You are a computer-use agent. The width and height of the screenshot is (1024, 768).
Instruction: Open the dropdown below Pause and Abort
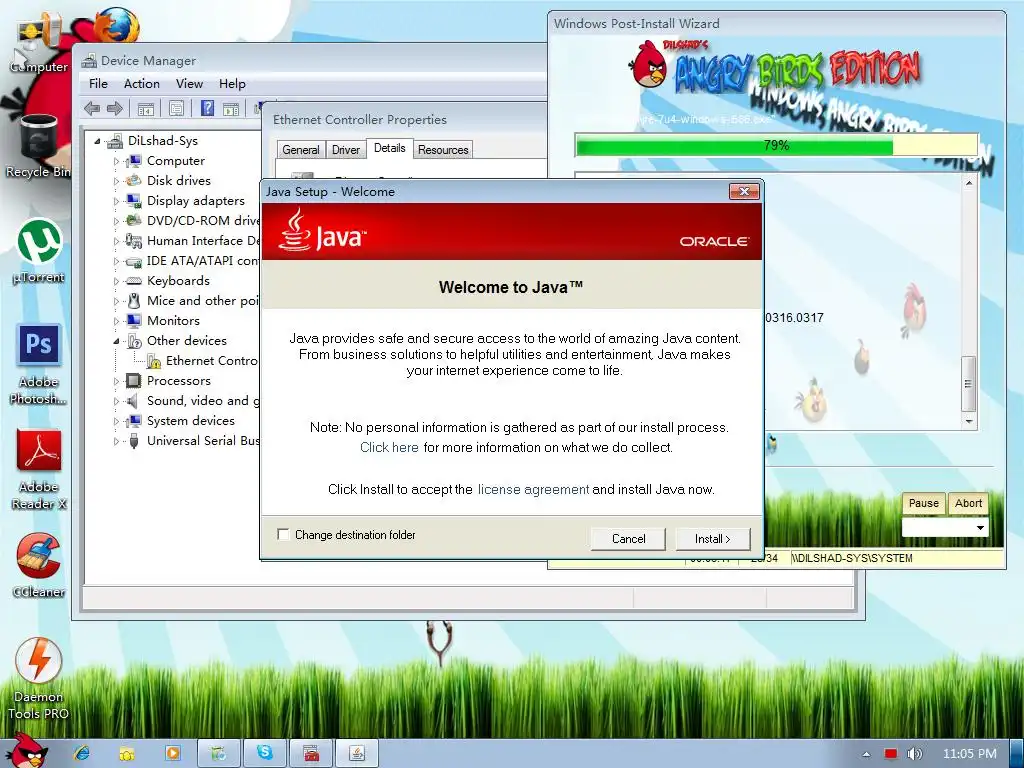[980, 528]
